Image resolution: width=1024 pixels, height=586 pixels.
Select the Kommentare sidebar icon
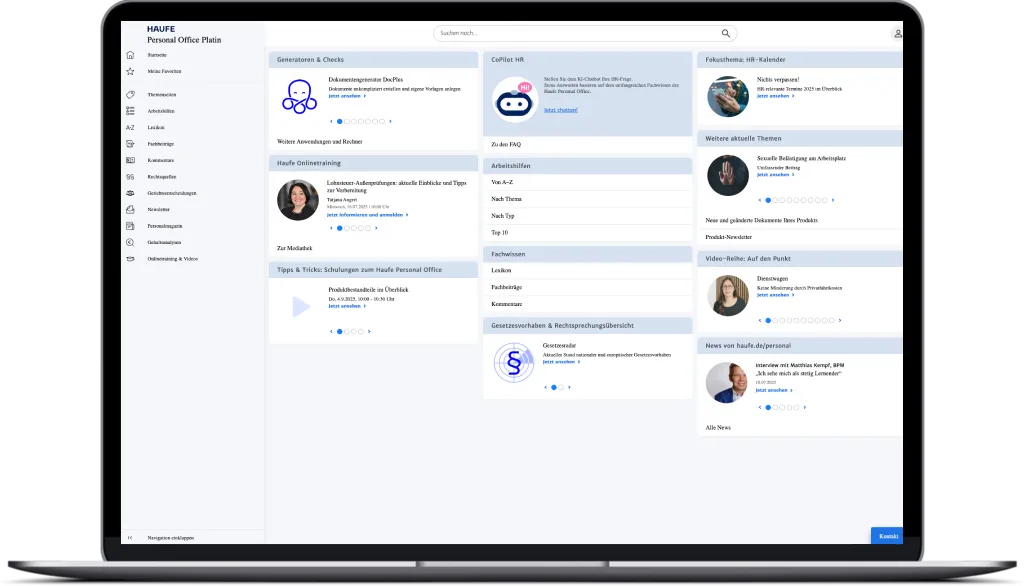(130, 160)
